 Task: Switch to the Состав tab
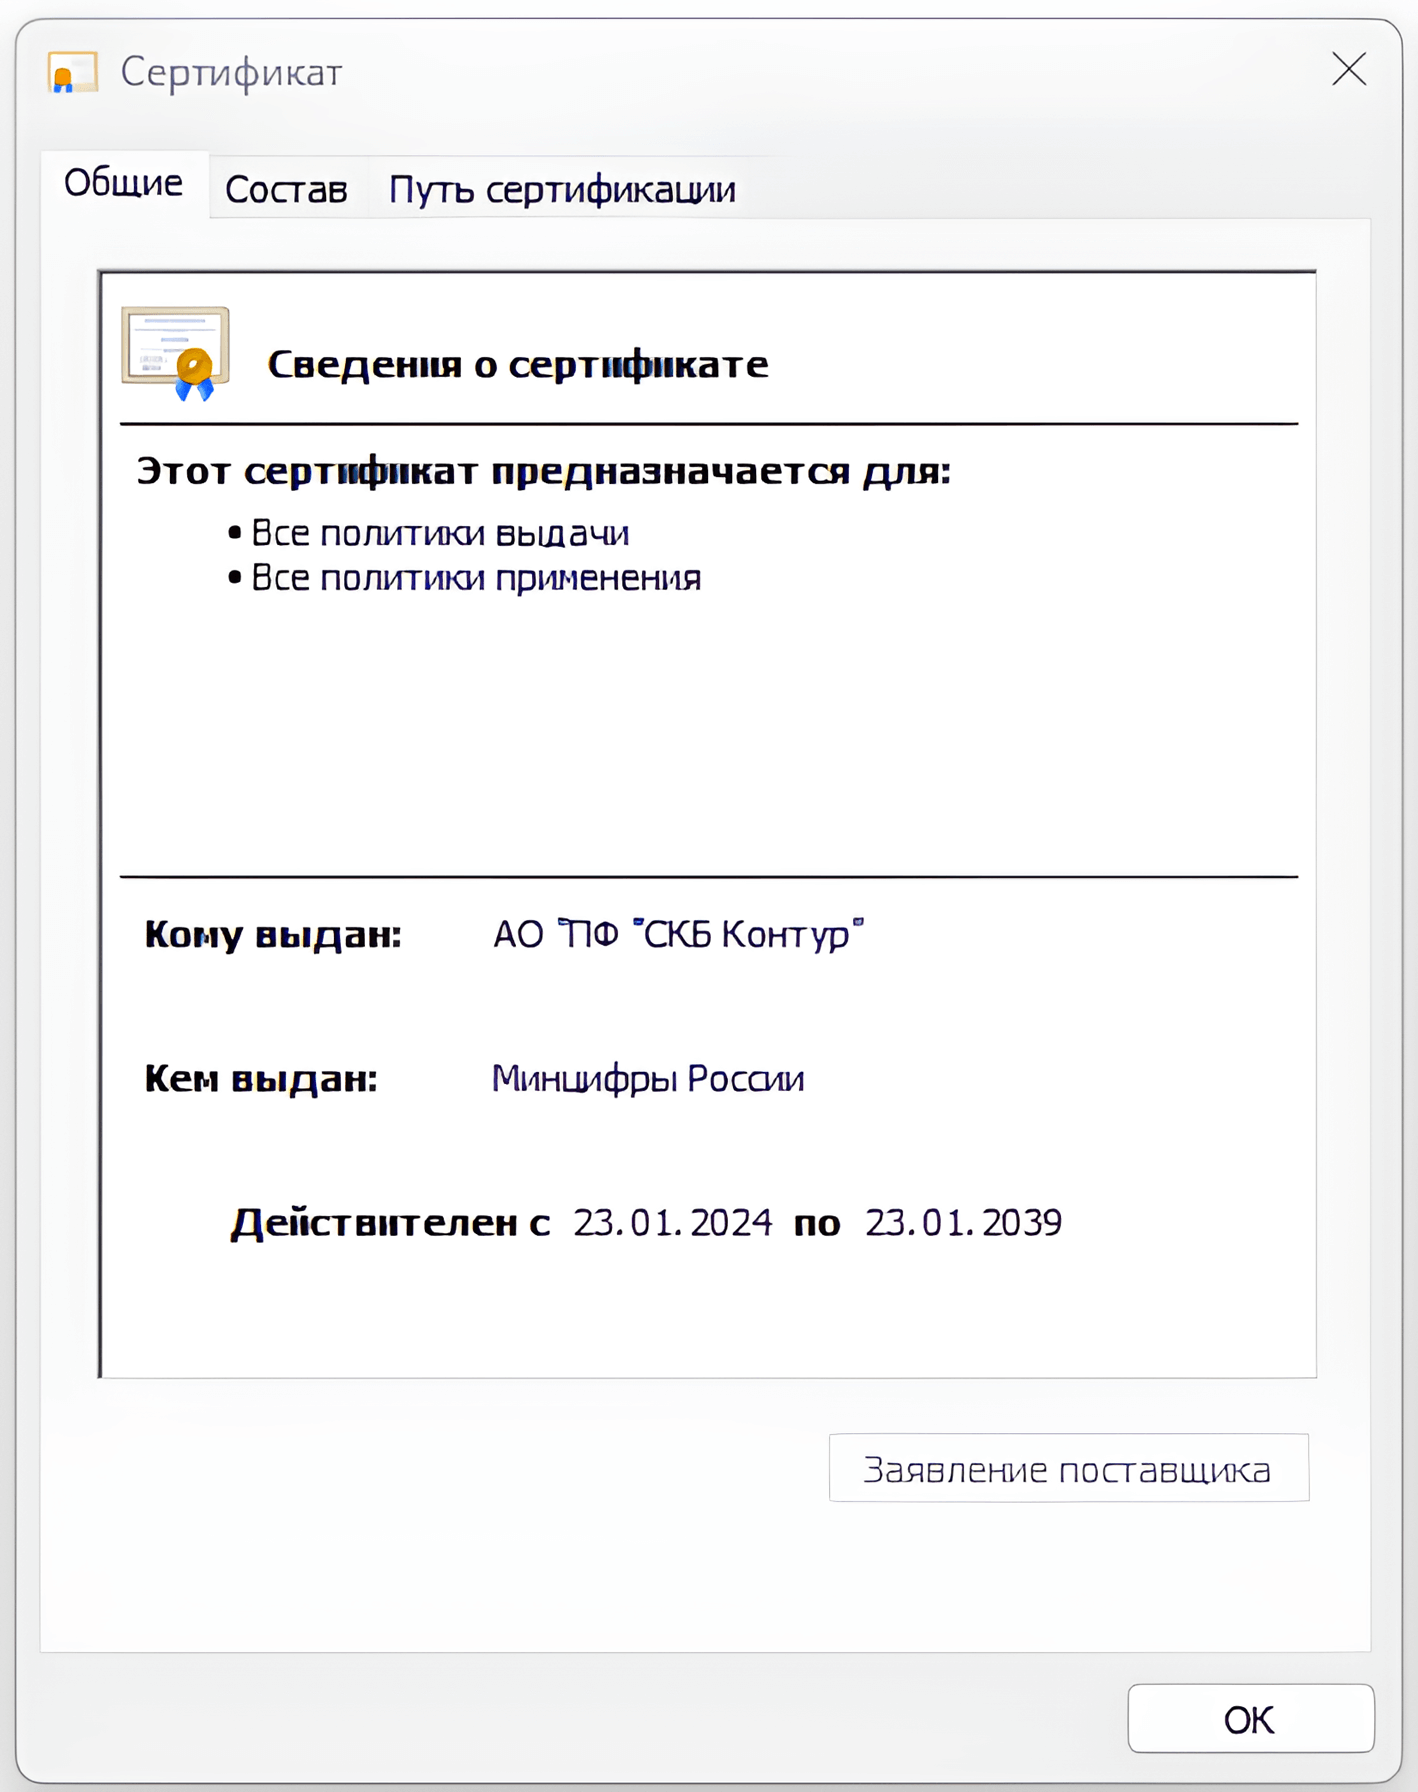click(286, 189)
